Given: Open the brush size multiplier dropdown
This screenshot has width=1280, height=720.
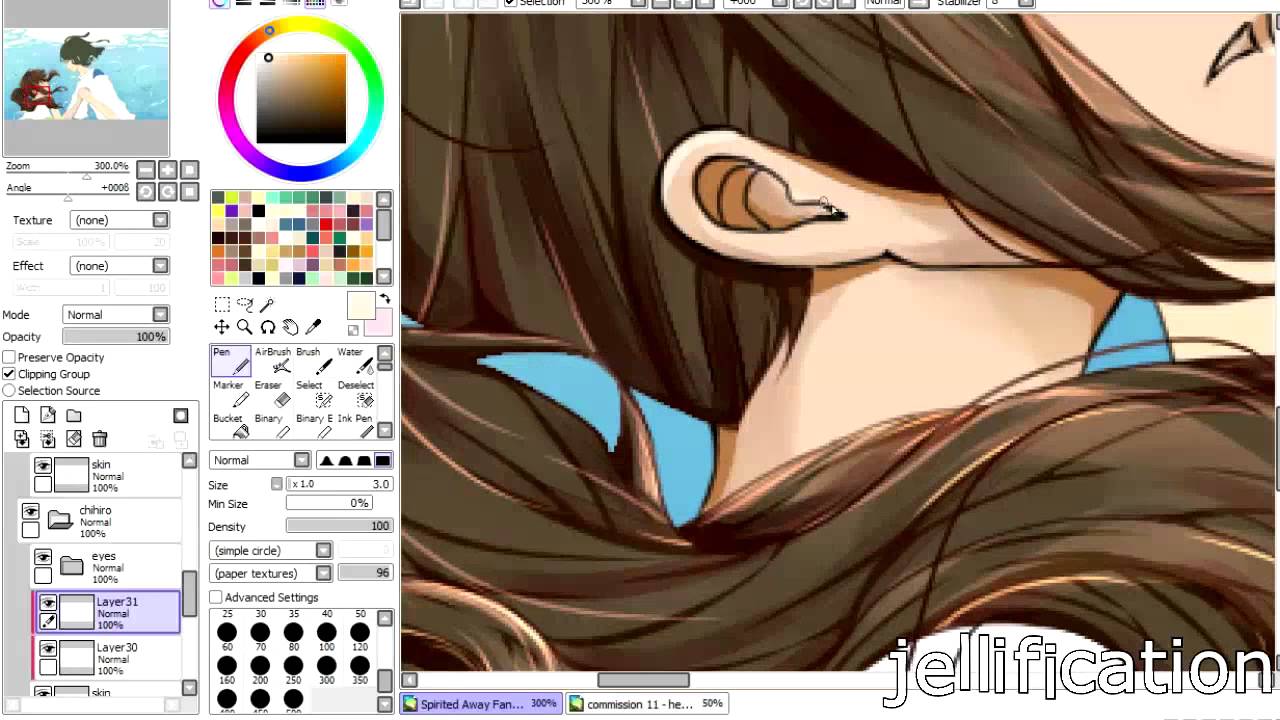Looking at the screenshot, I should tap(277, 484).
